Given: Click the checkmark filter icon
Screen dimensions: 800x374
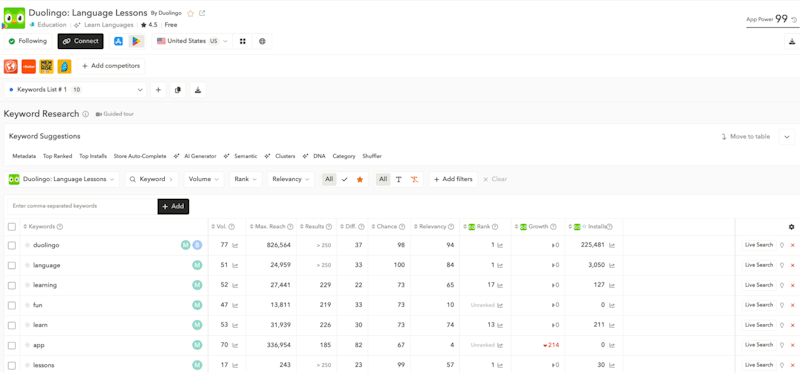Looking at the screenshot, I should pyautogui.click(x=344, y=179).
